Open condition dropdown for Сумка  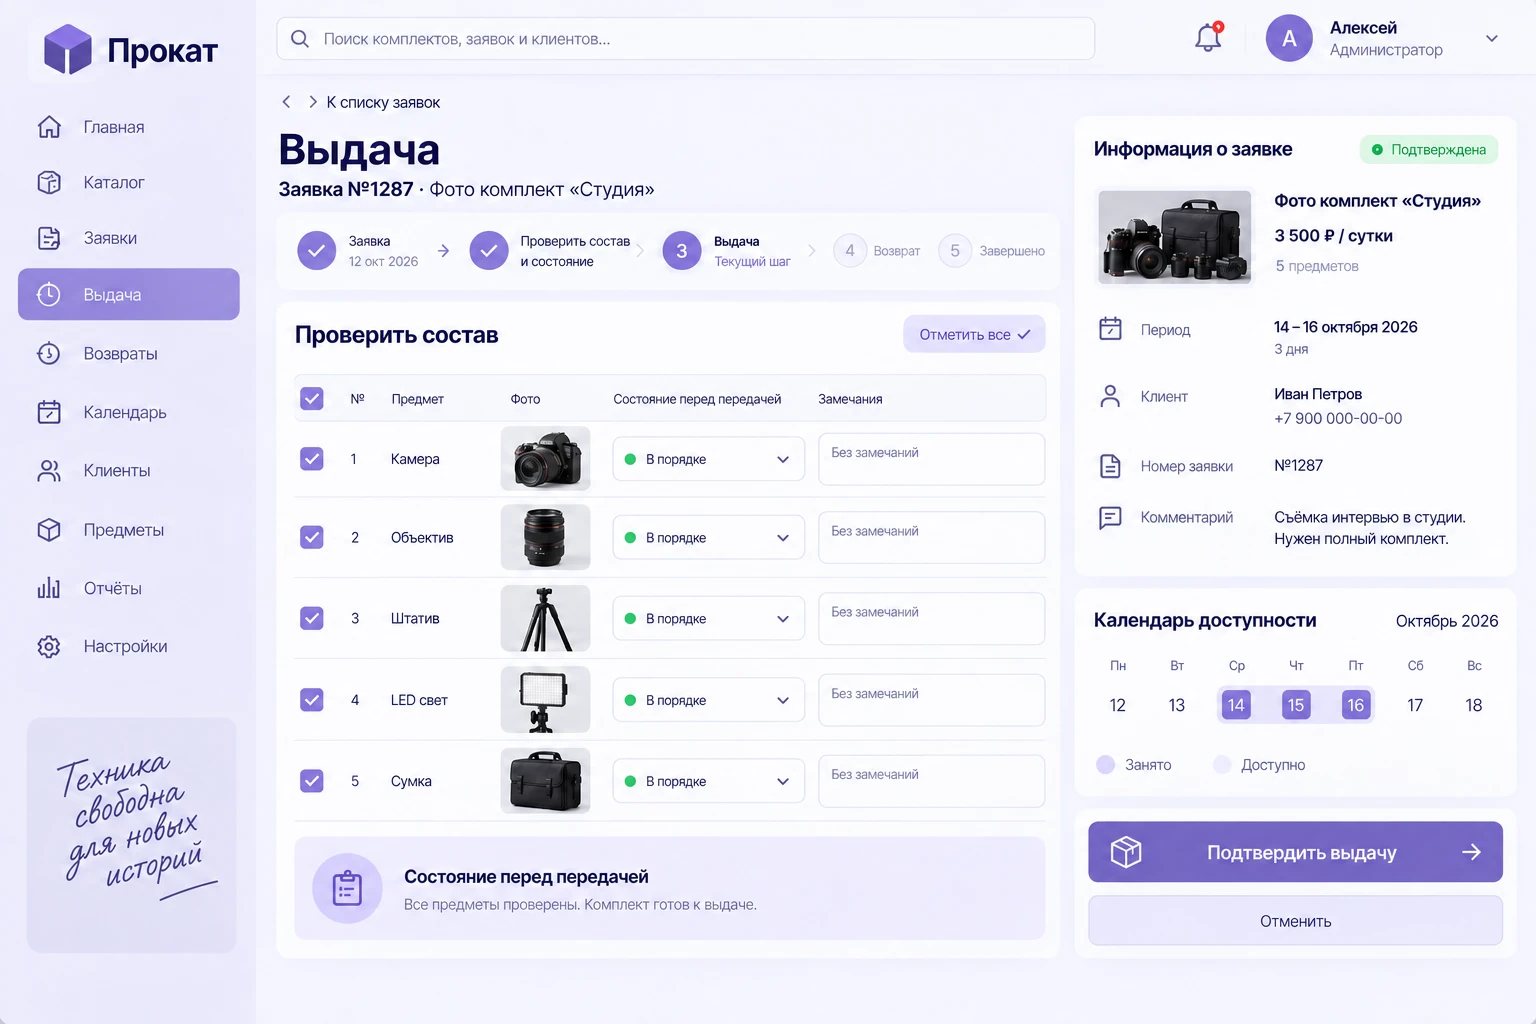pos(708,781)
